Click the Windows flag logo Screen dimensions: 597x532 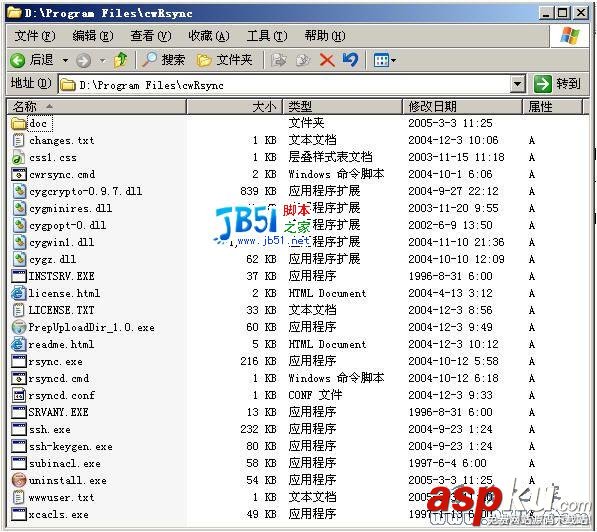click(x=570, y=36)
